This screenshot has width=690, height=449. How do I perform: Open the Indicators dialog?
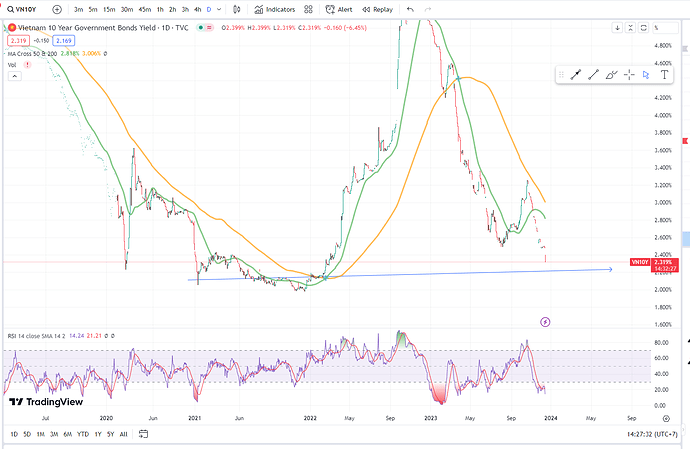(275, 9)
